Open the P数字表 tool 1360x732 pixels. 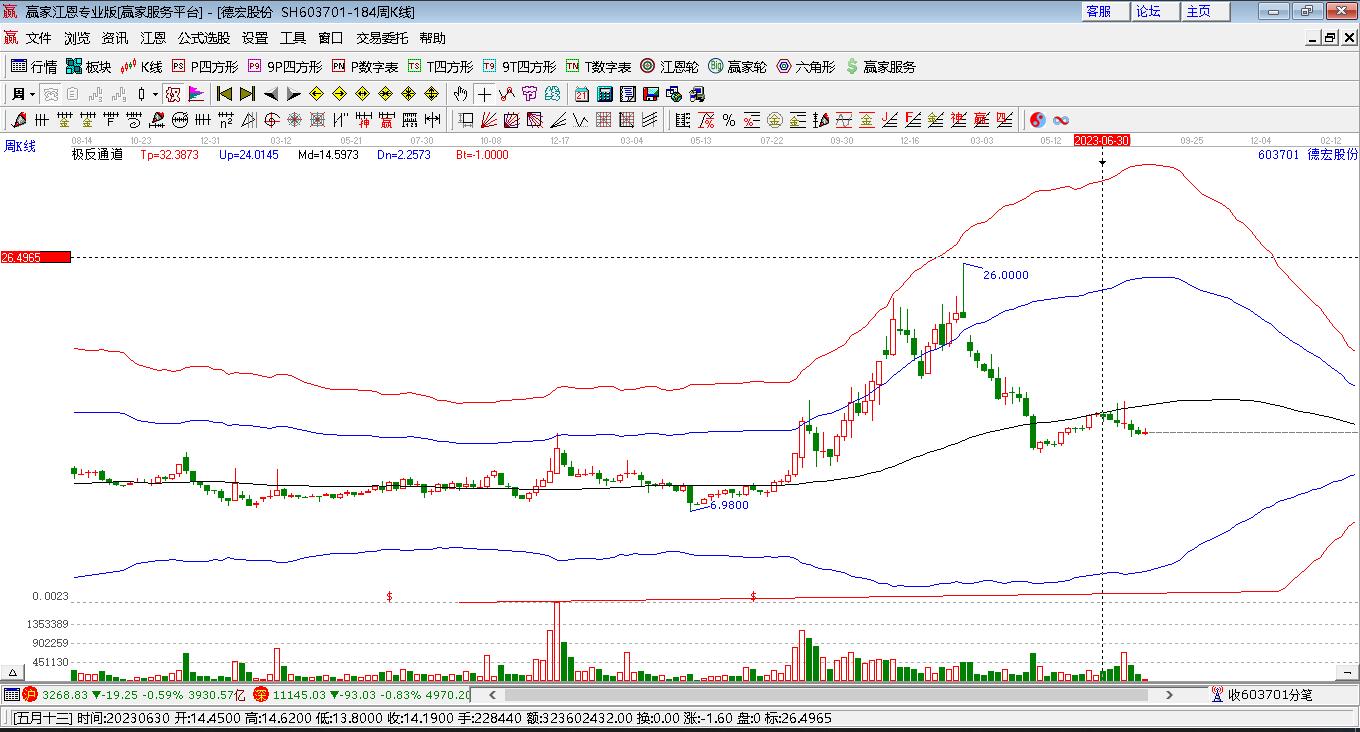[365, 67]
